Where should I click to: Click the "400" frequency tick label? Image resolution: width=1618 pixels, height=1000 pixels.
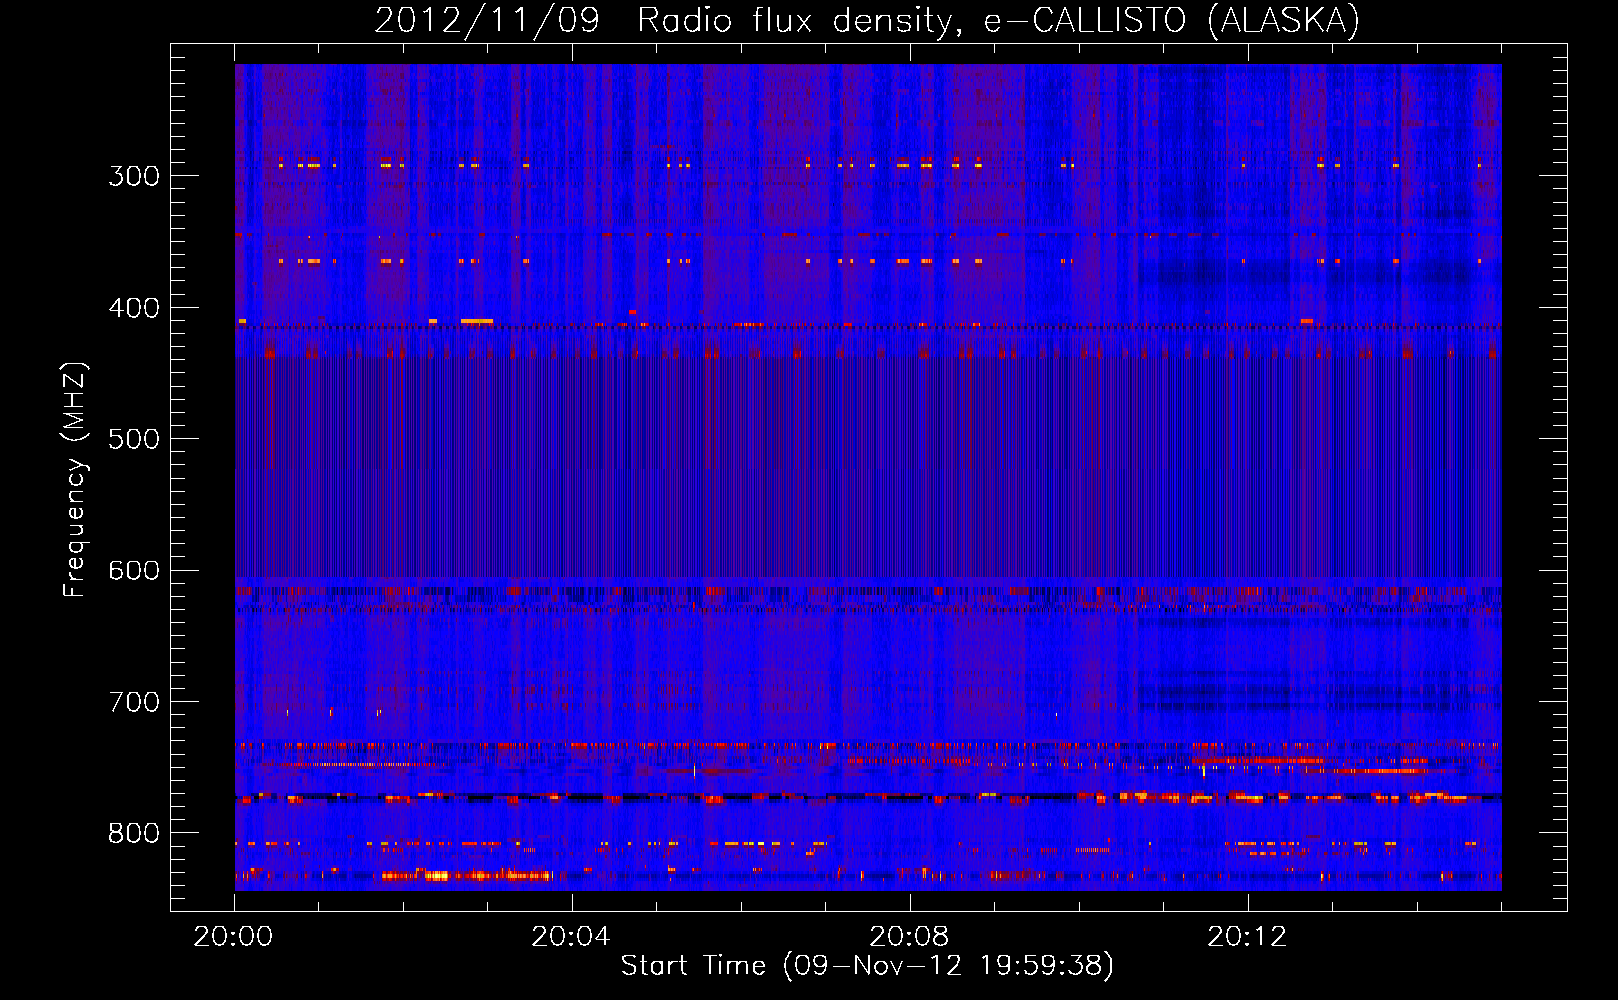(134, 308)
